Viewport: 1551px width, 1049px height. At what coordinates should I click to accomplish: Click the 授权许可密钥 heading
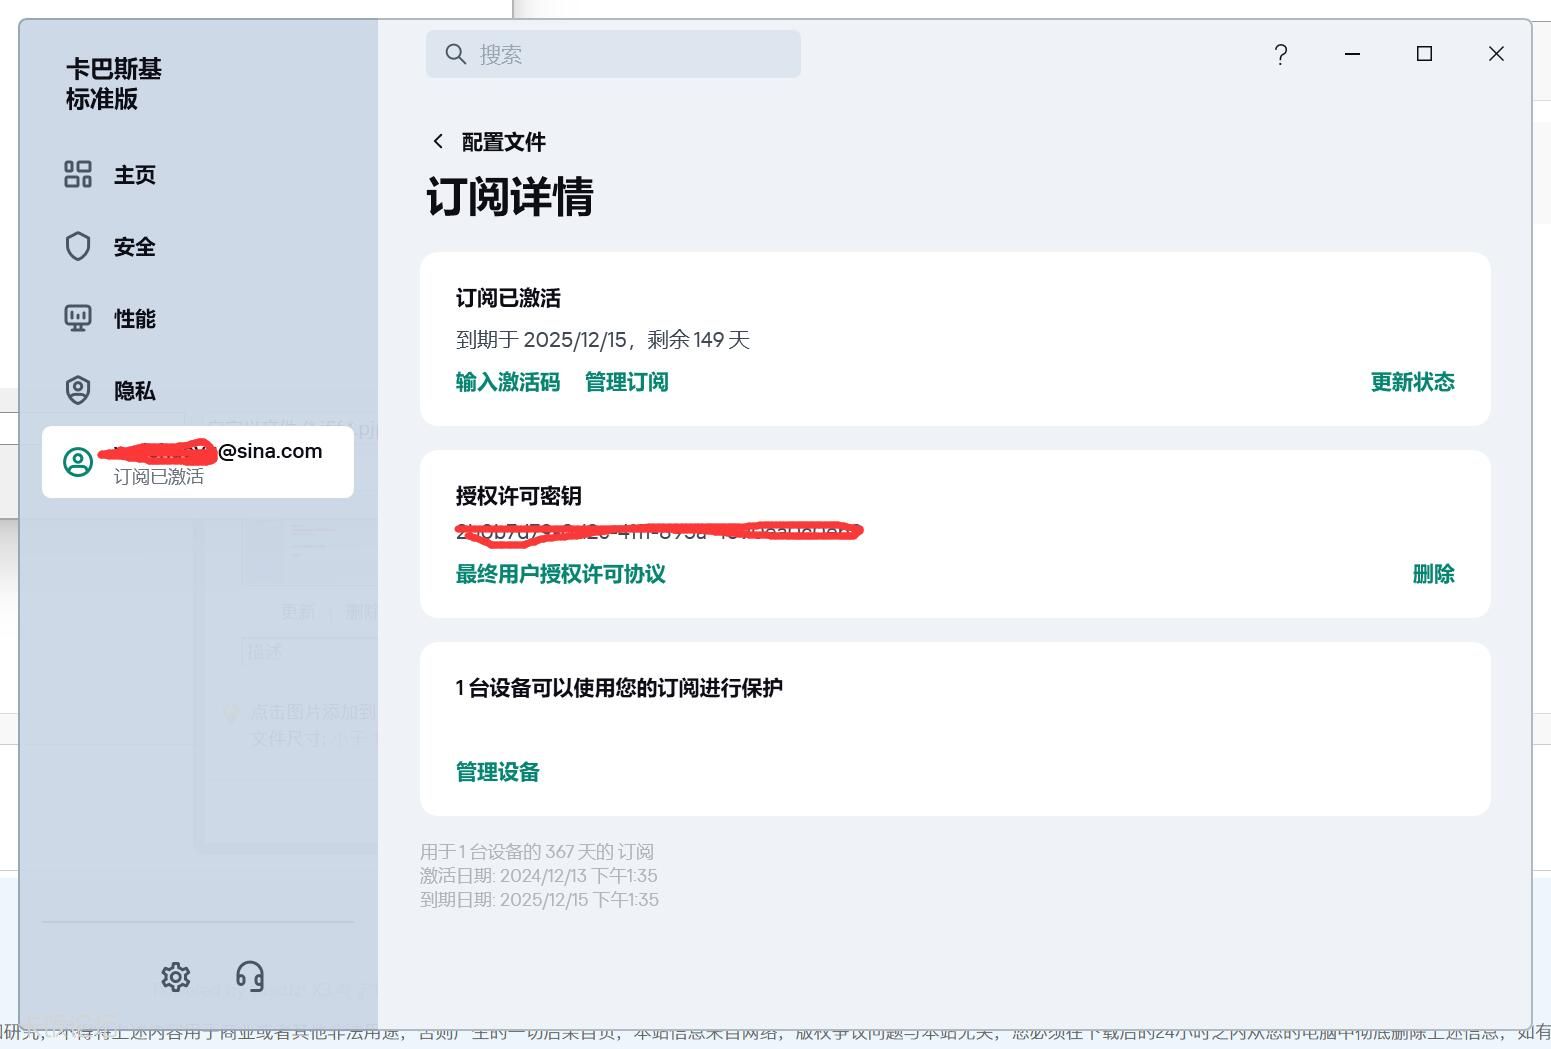[519, 496]
